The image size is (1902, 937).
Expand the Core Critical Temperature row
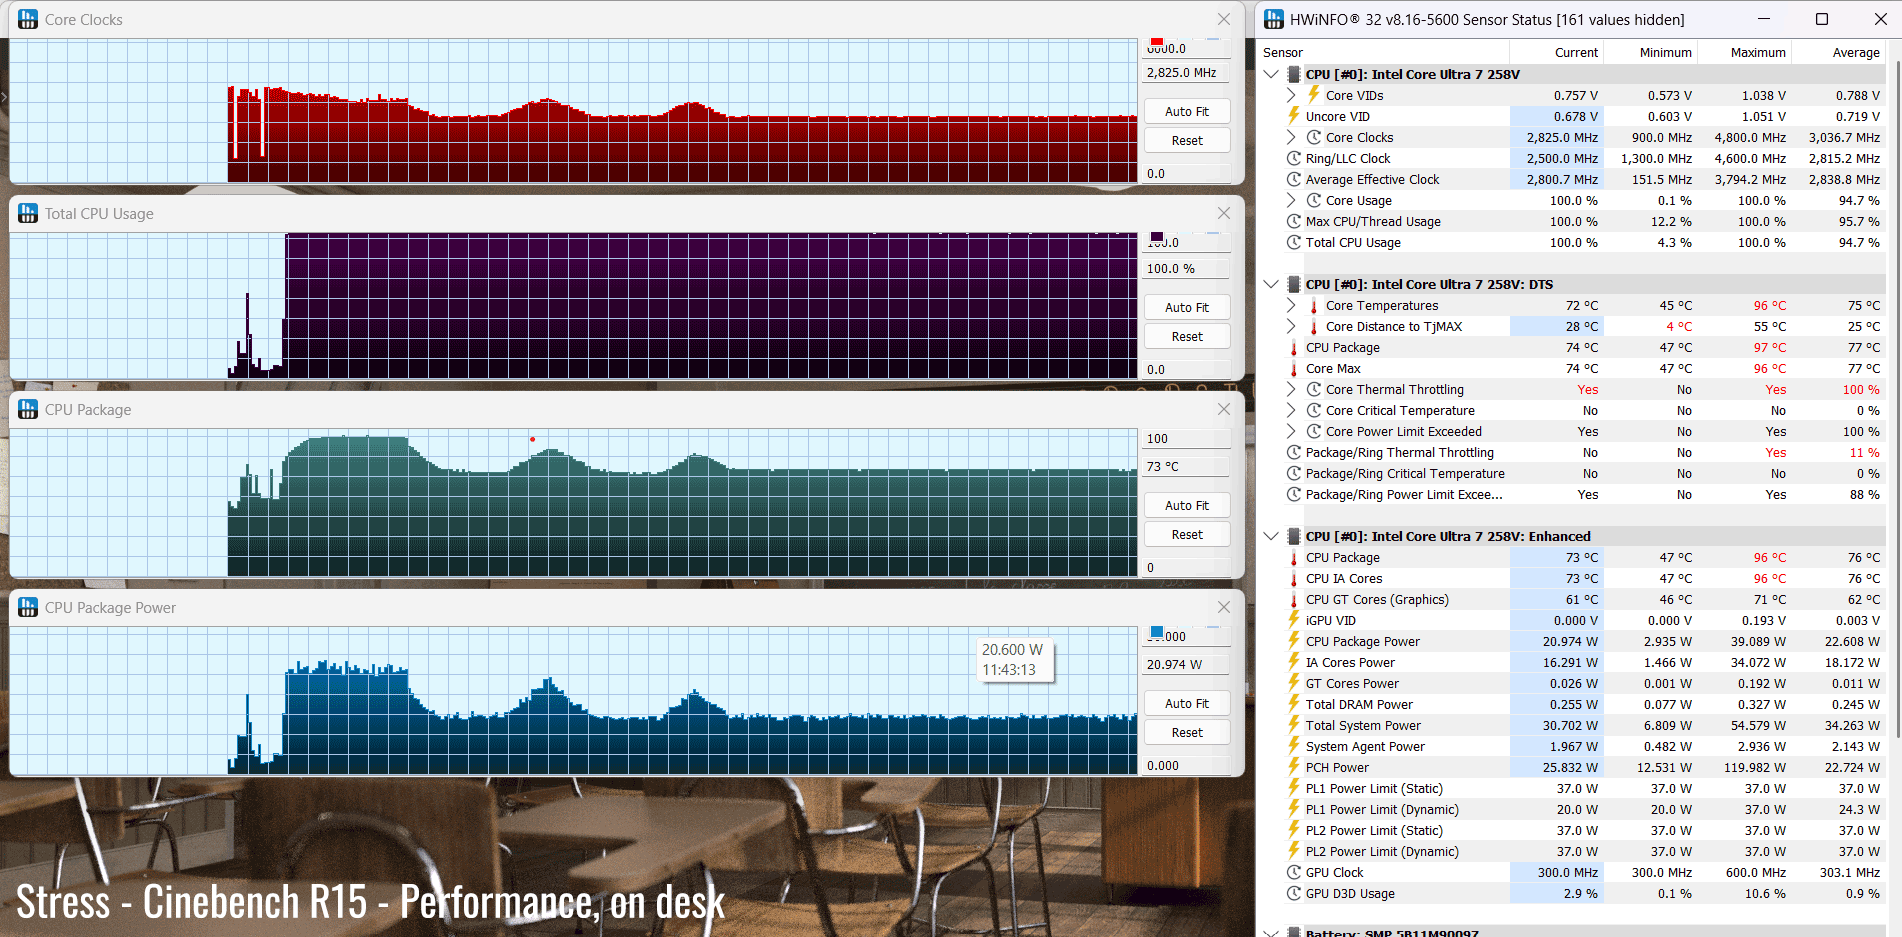pos(1291,410)
